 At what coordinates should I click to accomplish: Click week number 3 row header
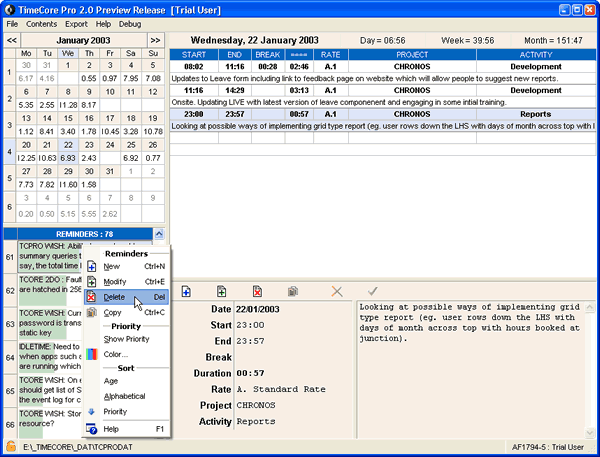click(x=10, y=125)
